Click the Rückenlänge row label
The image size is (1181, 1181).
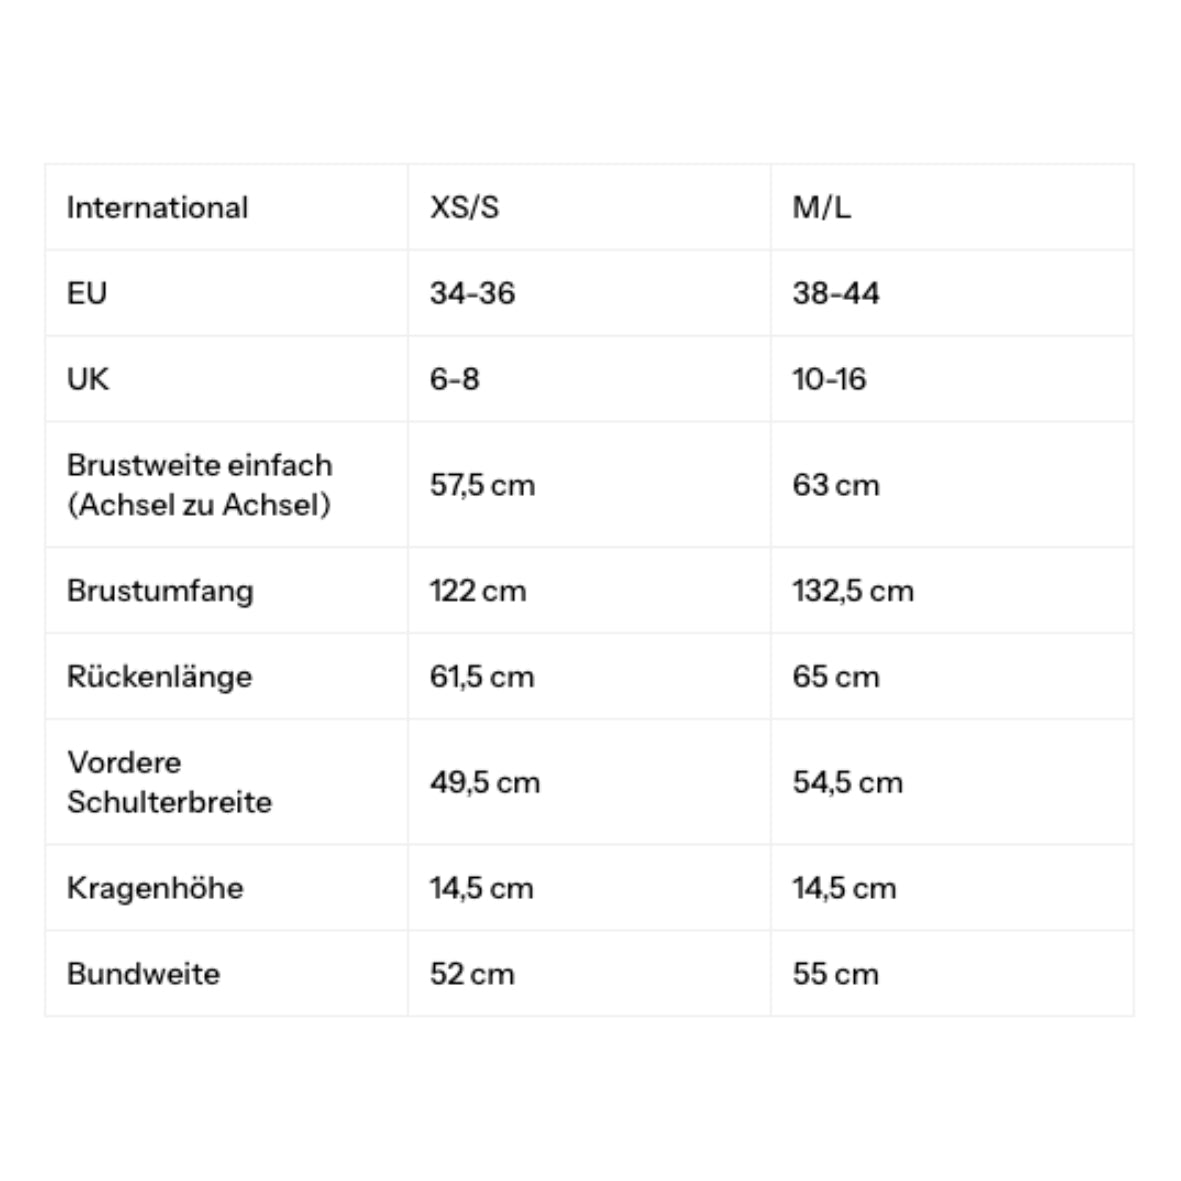coord(159,677)
